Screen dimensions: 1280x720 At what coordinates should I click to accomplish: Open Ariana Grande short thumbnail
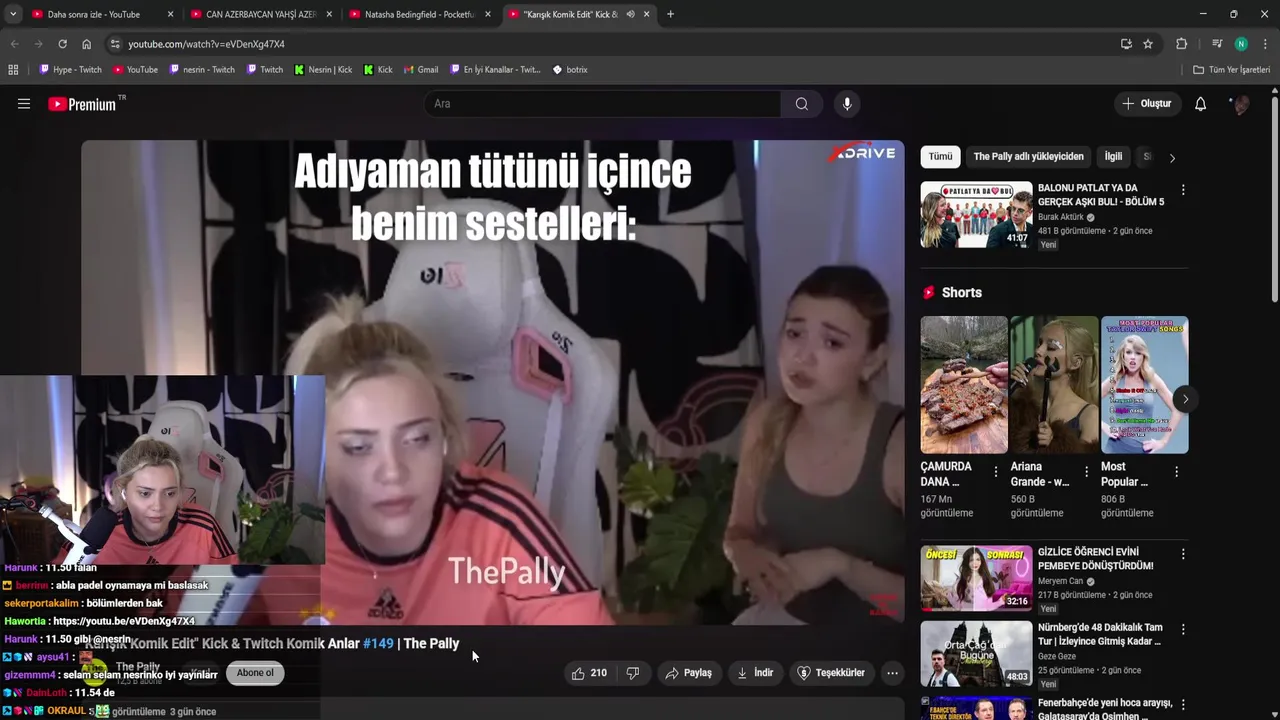(x=1054, y=385)
